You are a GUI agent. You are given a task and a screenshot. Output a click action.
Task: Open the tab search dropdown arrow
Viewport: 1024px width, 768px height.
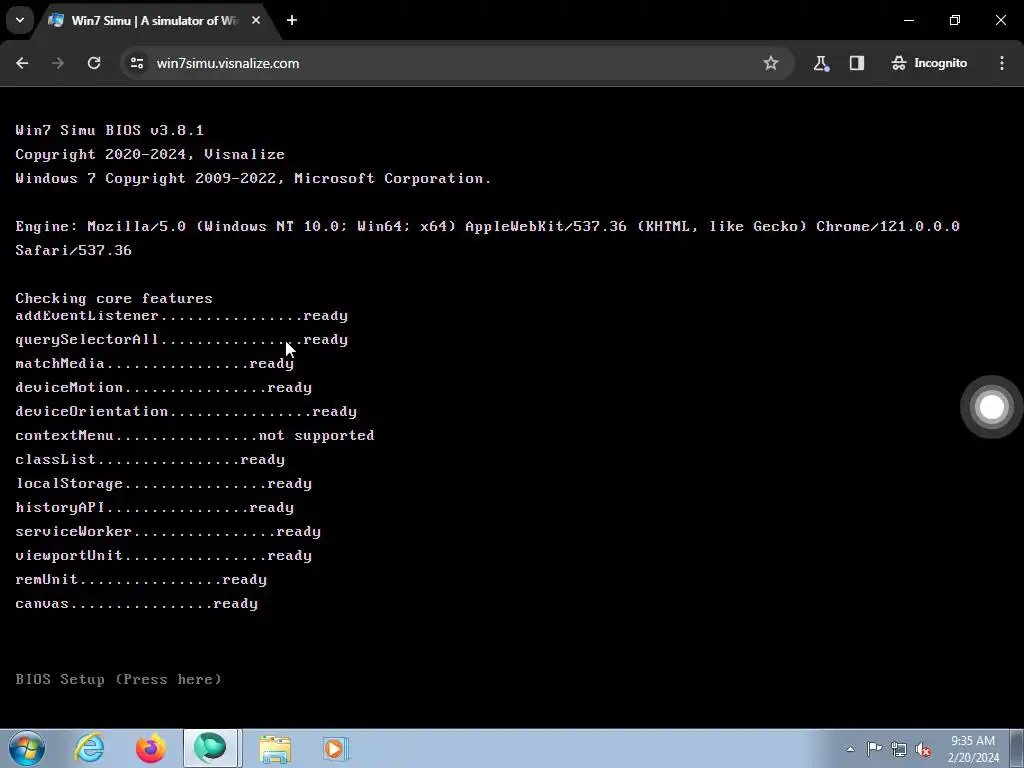(20, 20)
